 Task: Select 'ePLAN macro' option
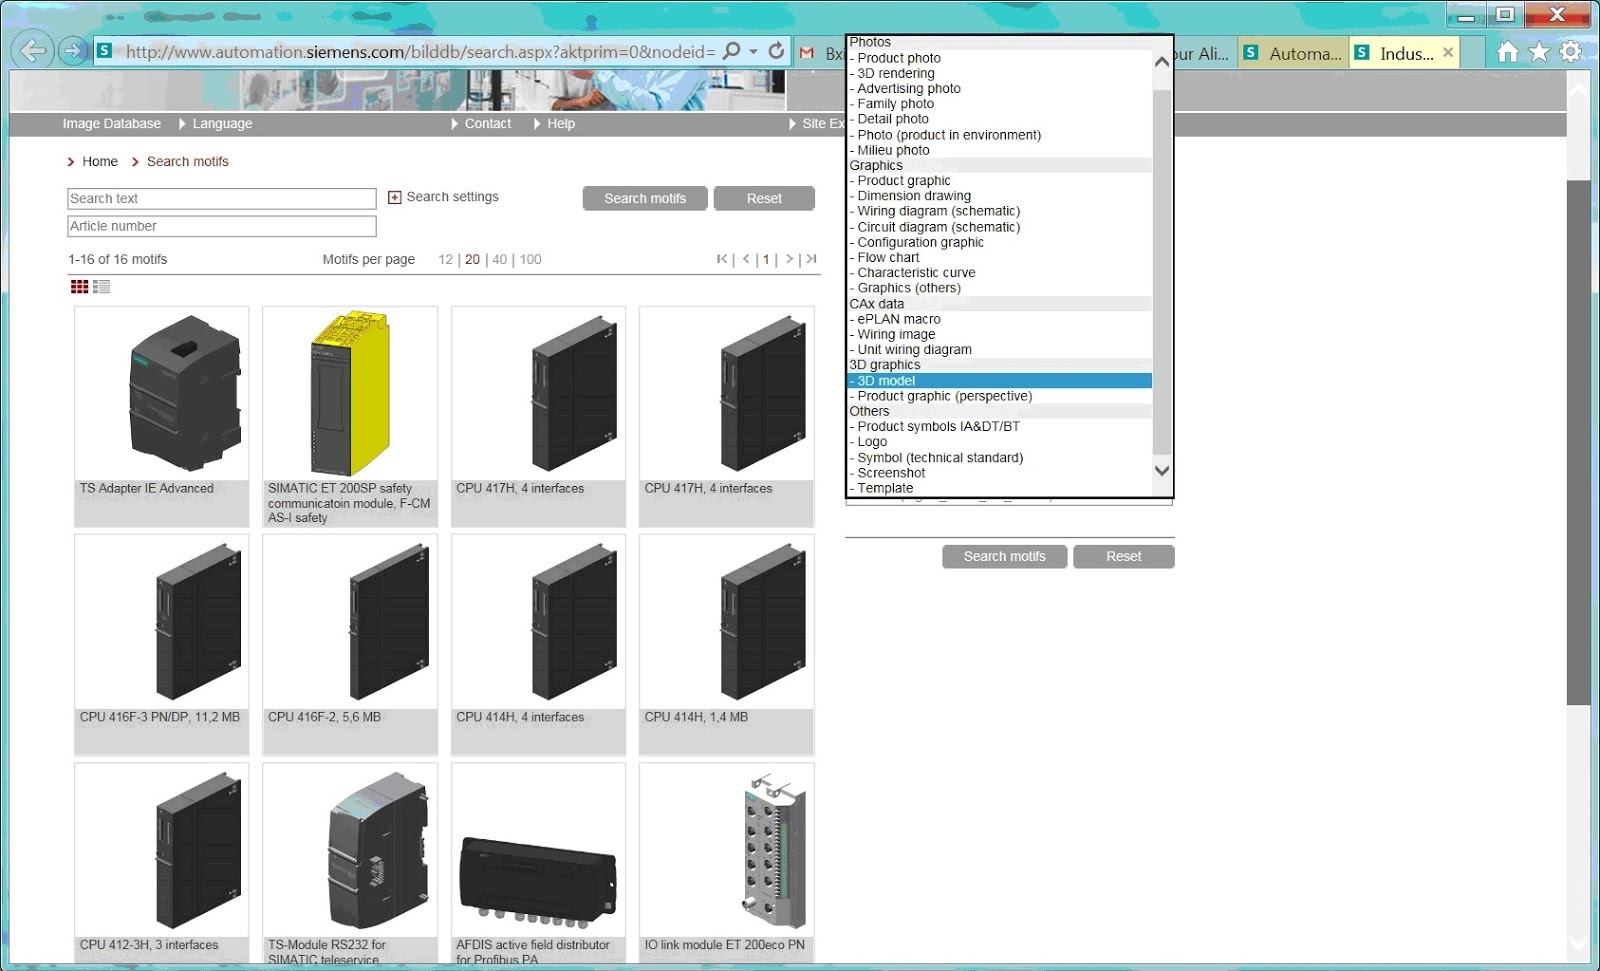1000,319
